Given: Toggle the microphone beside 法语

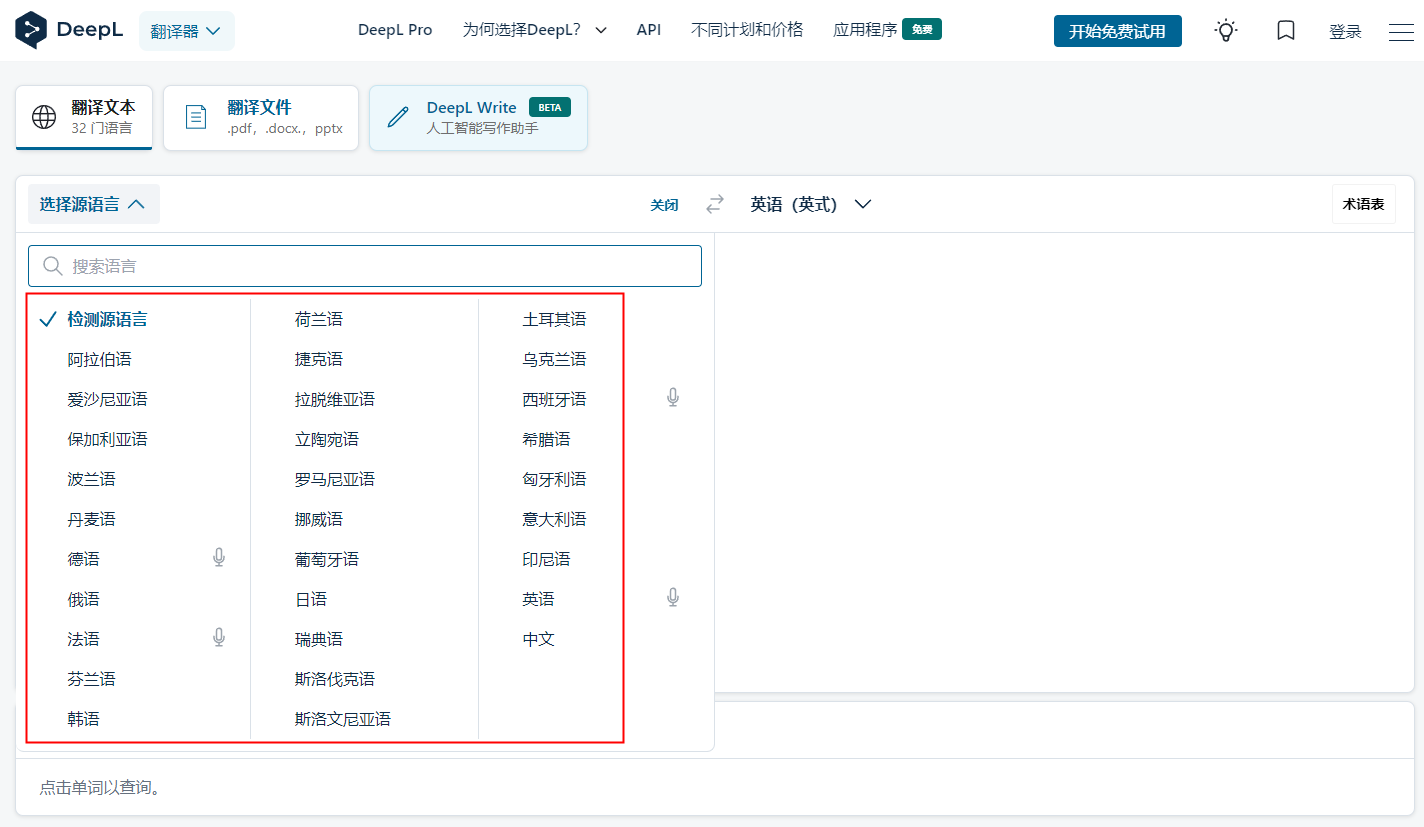Looking at the screenshot, I should (x=218, y=637).
